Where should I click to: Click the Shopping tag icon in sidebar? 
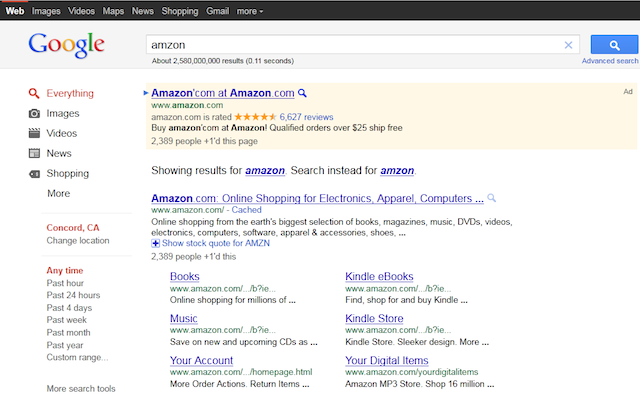pyautogui.click(x=34, y=174)
